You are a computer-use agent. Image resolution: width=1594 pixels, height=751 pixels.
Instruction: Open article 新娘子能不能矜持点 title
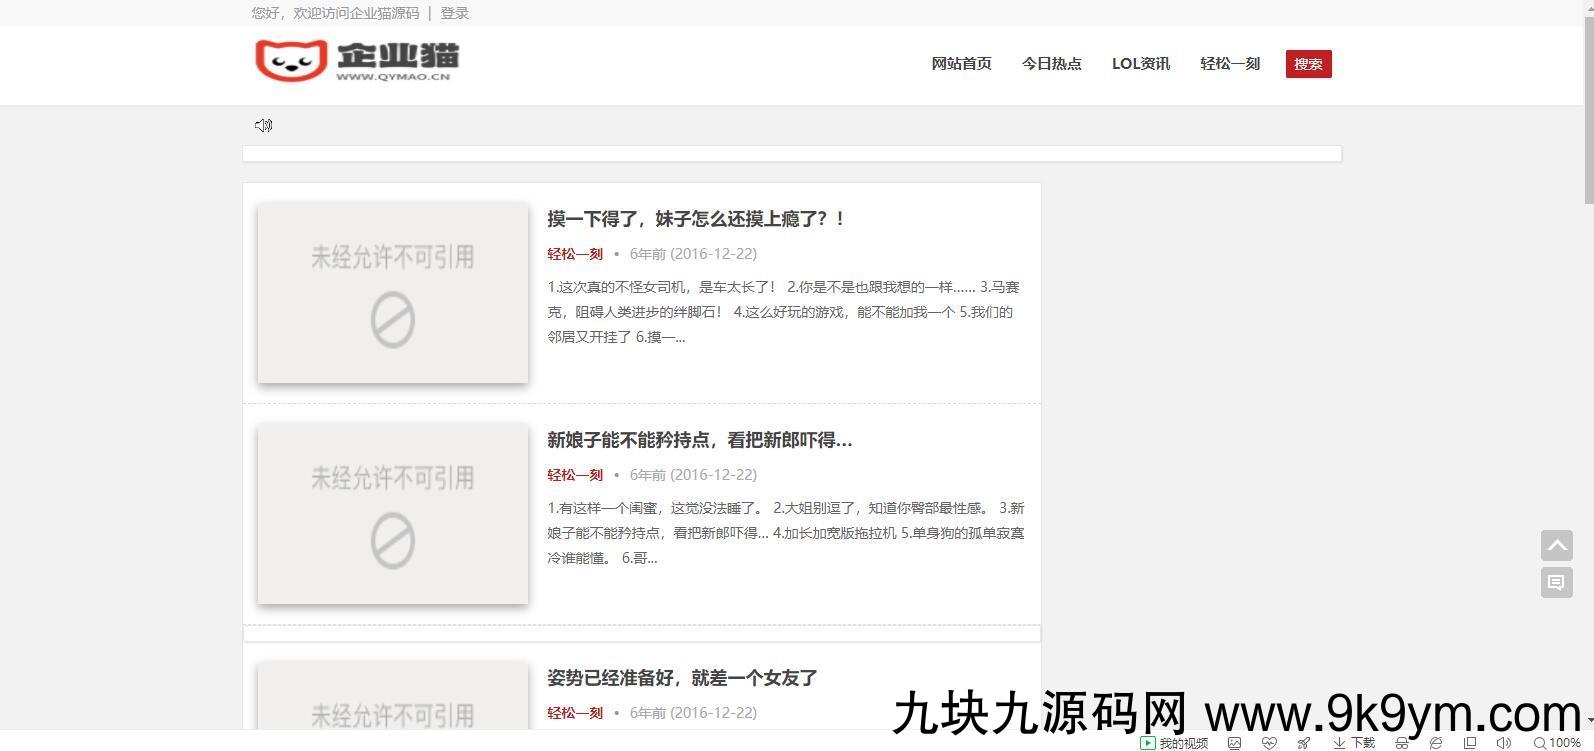pos(699,440)
